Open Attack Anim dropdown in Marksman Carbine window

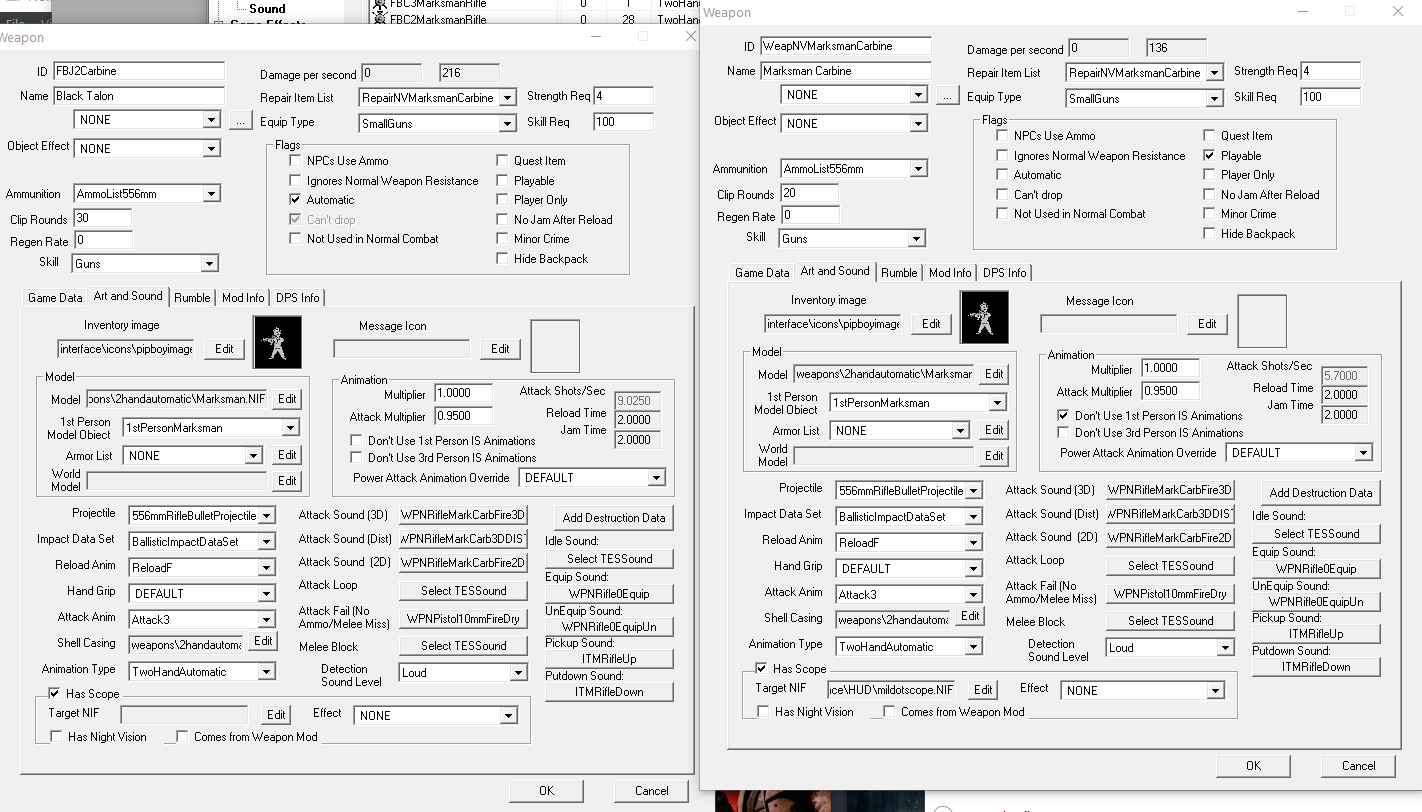973,594
